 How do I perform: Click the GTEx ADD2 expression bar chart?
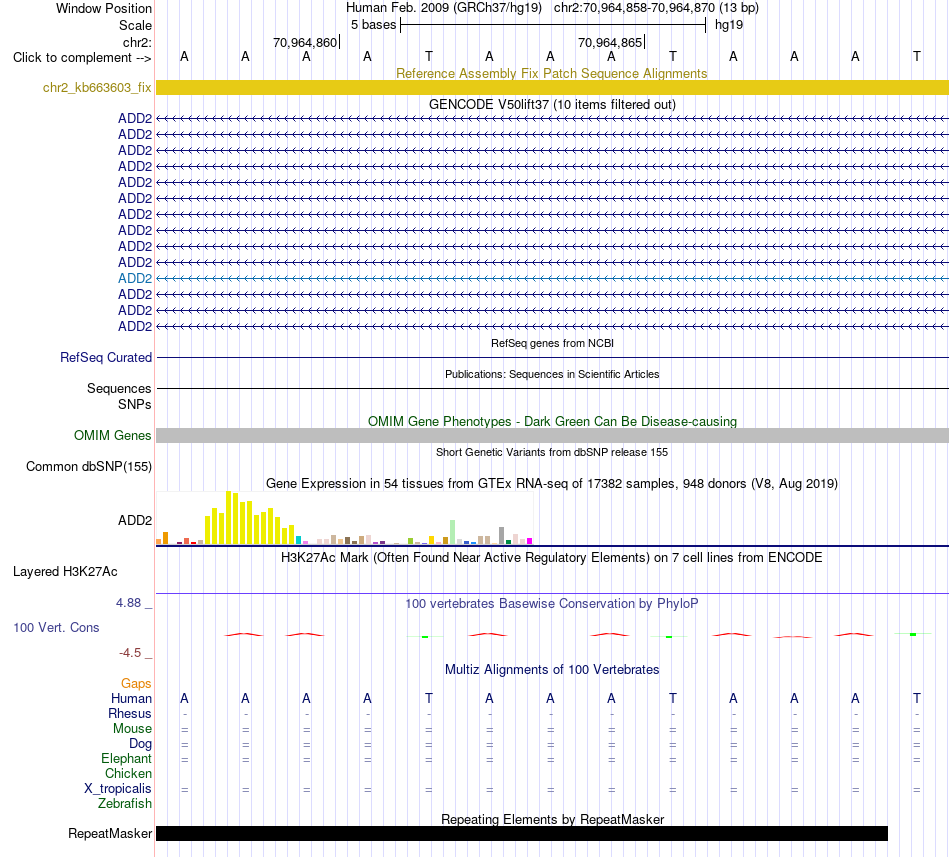tap(344, 518)
